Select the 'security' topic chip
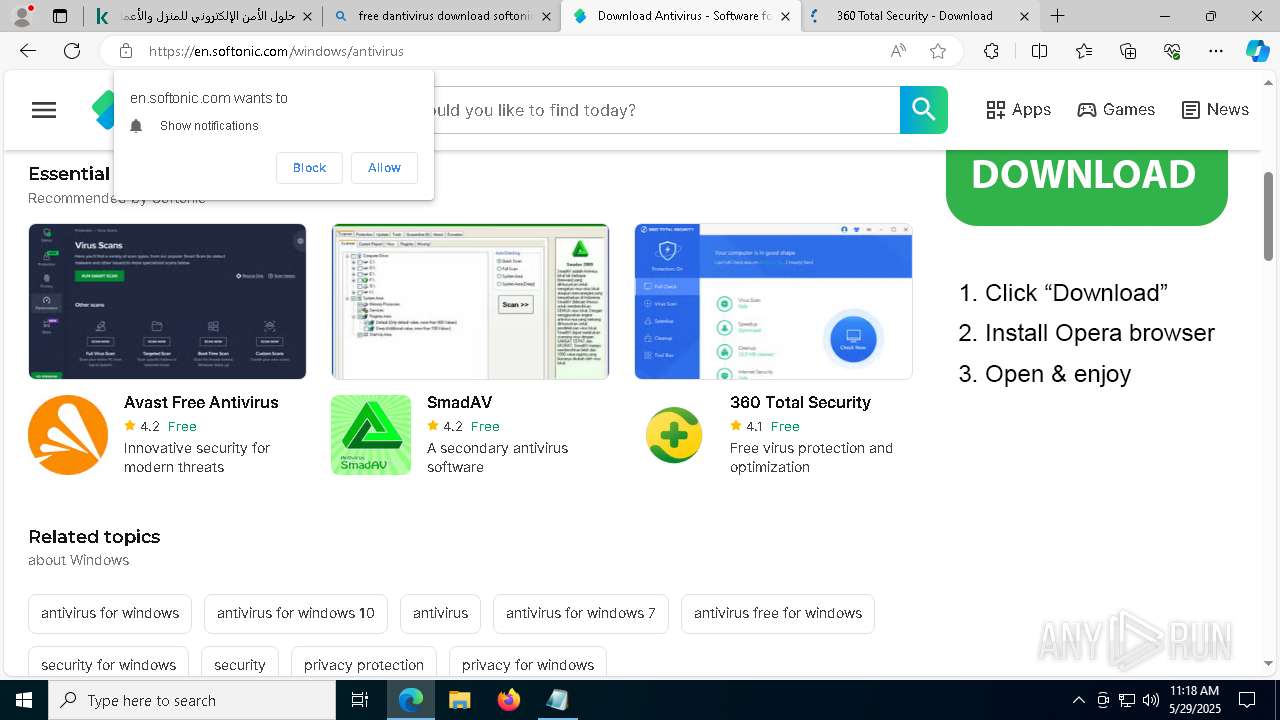The image size is (1280, 720). coord(240,662)
